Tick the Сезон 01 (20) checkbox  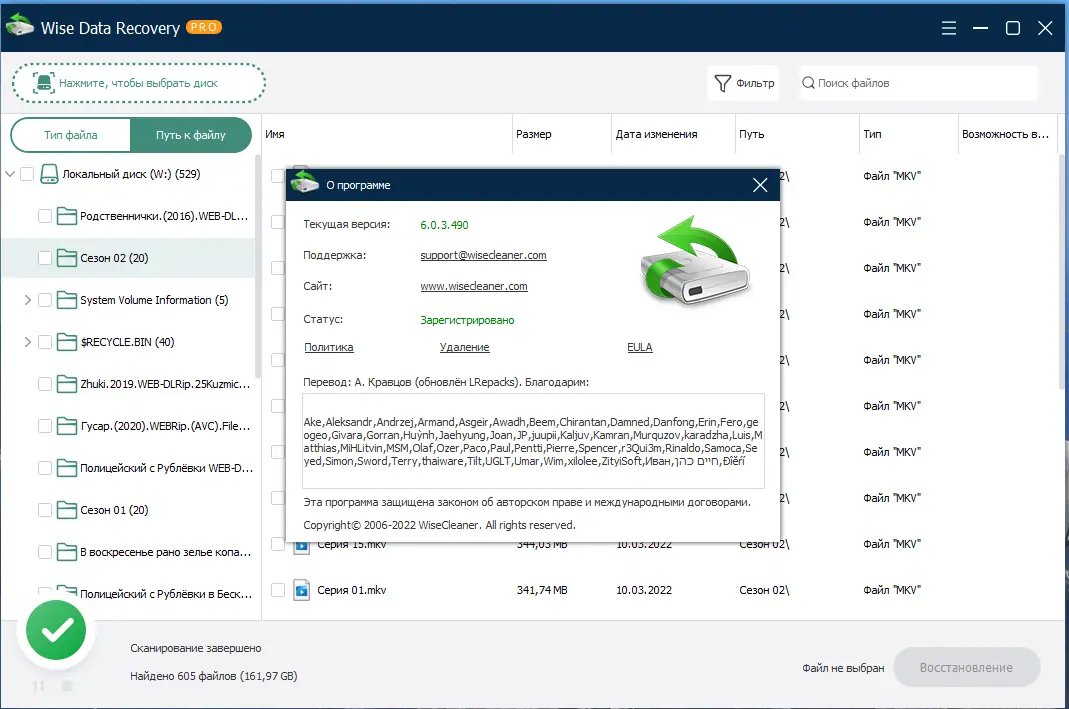tap(45, 510)
